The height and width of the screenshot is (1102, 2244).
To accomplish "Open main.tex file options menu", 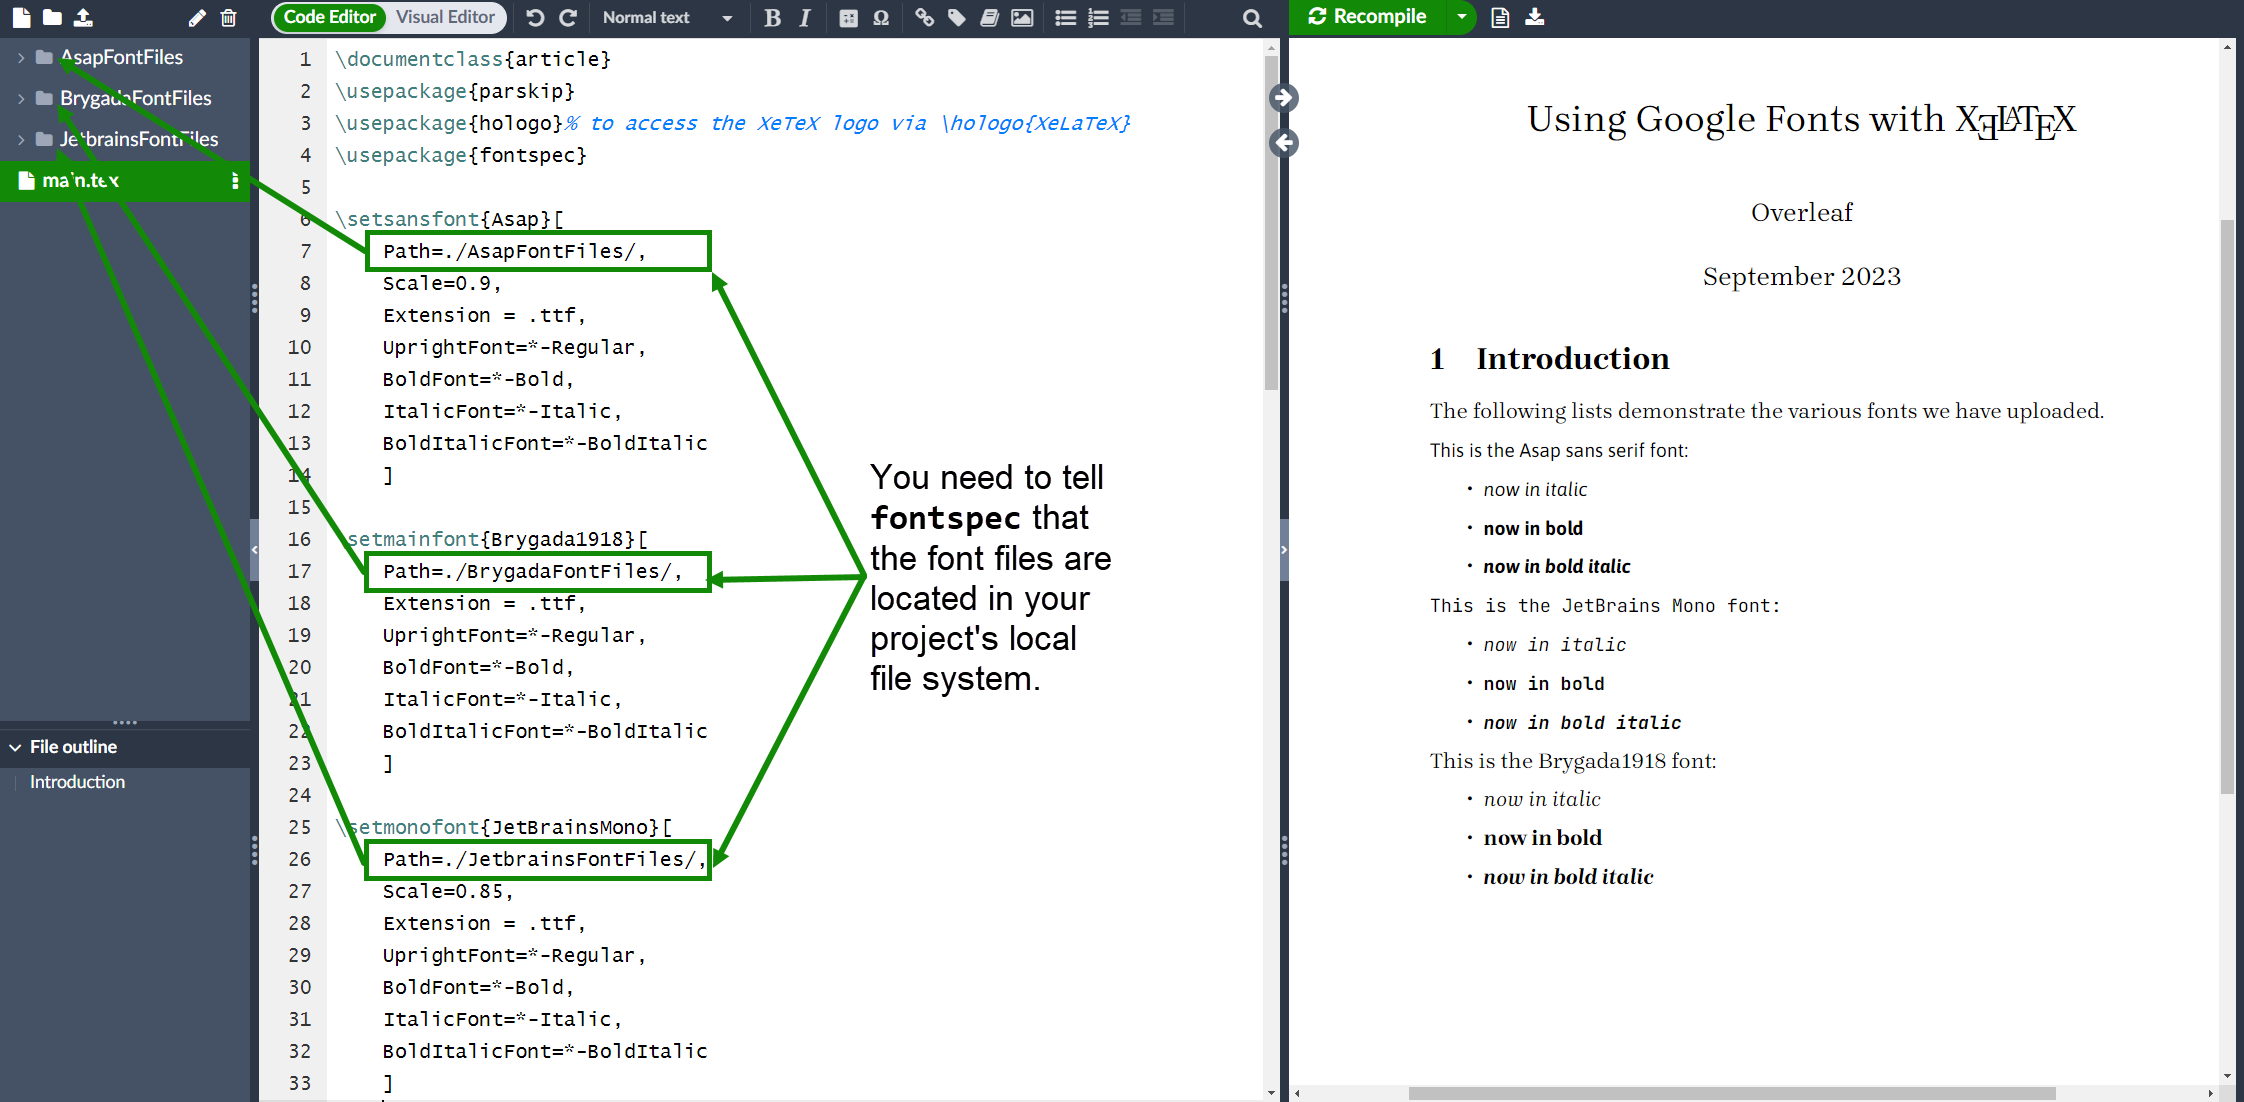I will [235, 180].
